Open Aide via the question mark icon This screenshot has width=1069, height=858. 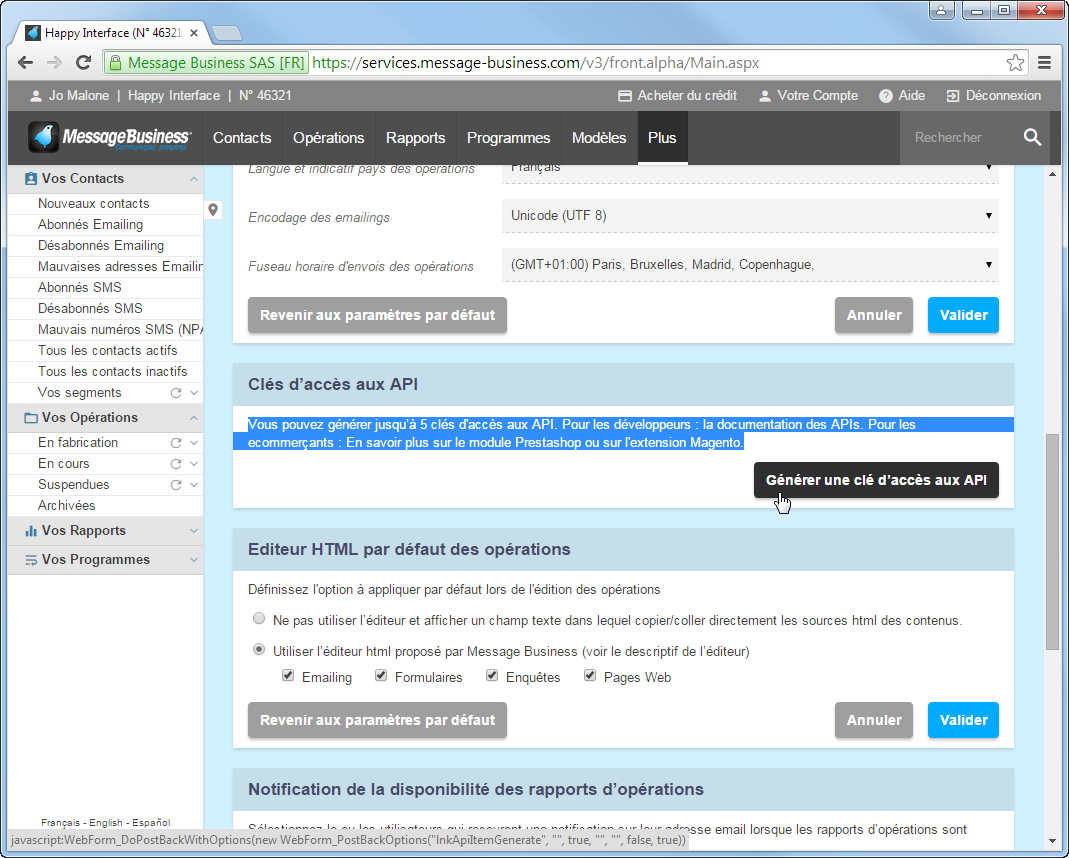click(x=887, y=96)
